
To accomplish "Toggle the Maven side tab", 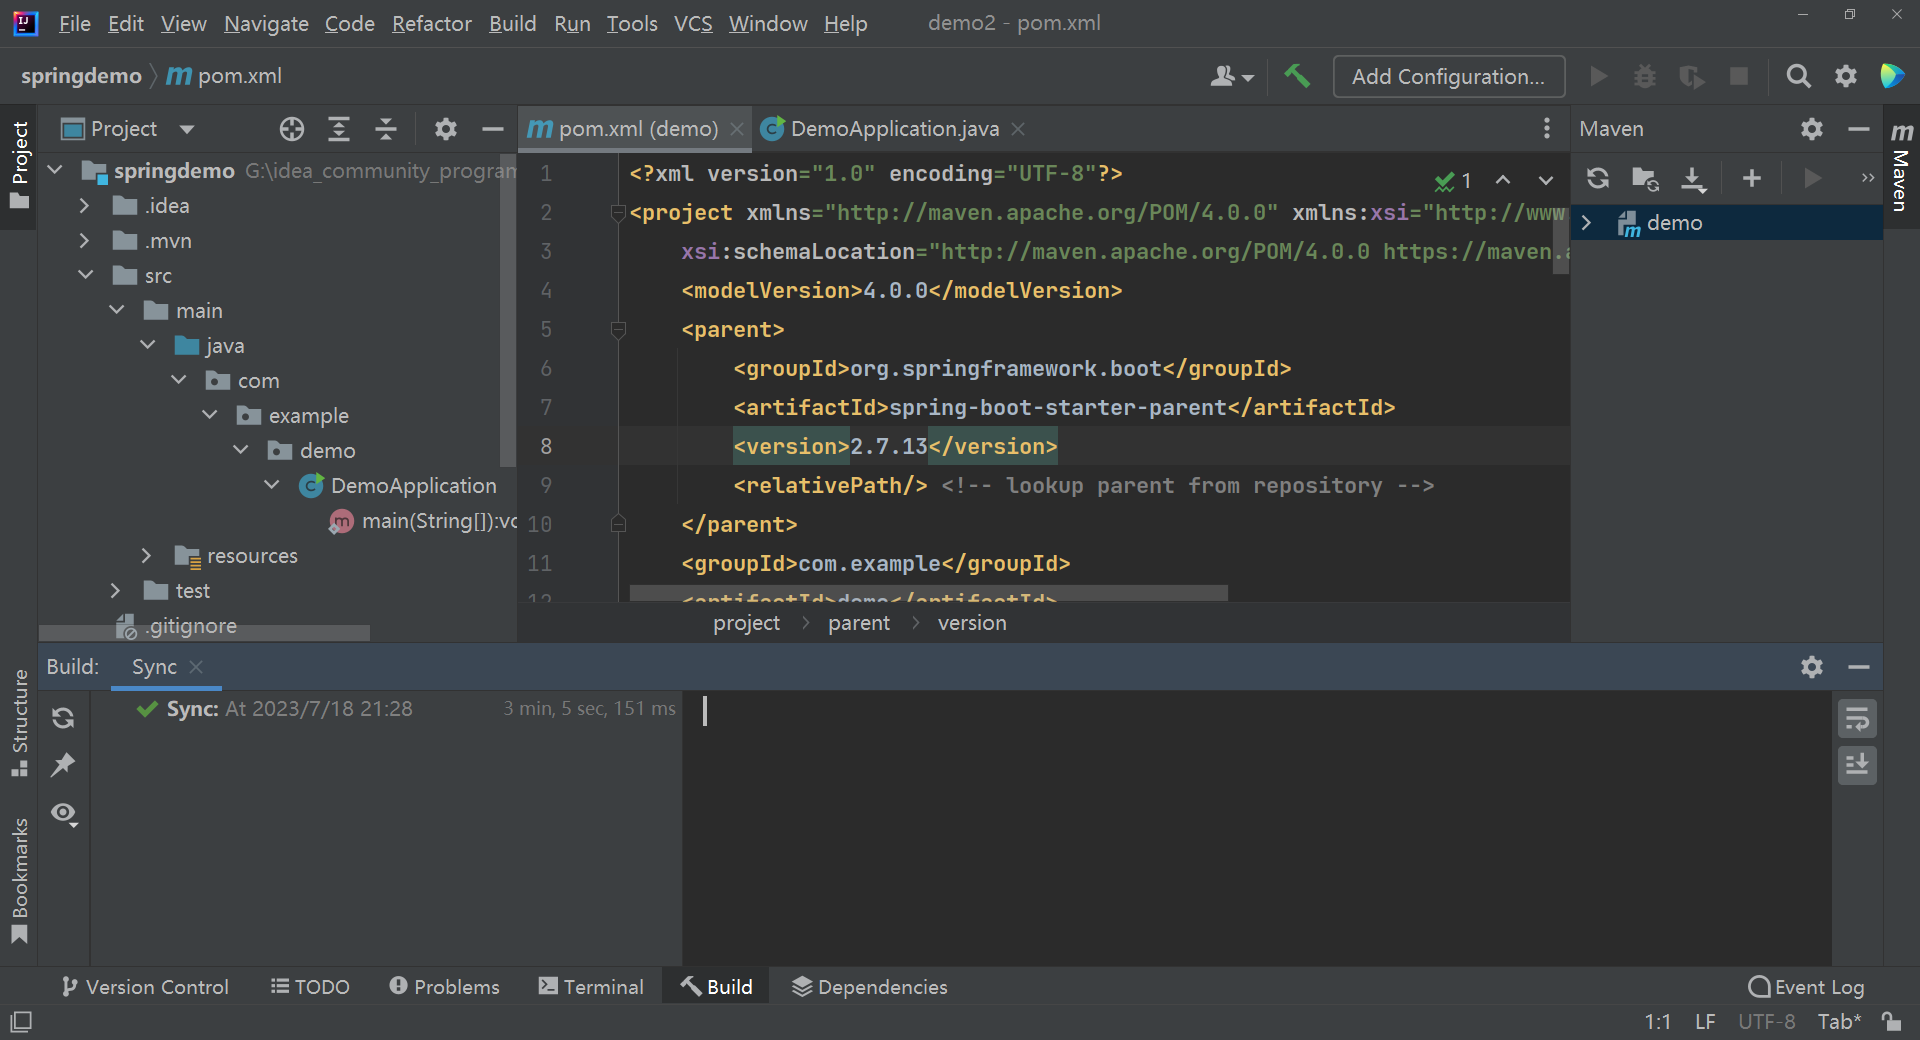I will pos(1901,166).
